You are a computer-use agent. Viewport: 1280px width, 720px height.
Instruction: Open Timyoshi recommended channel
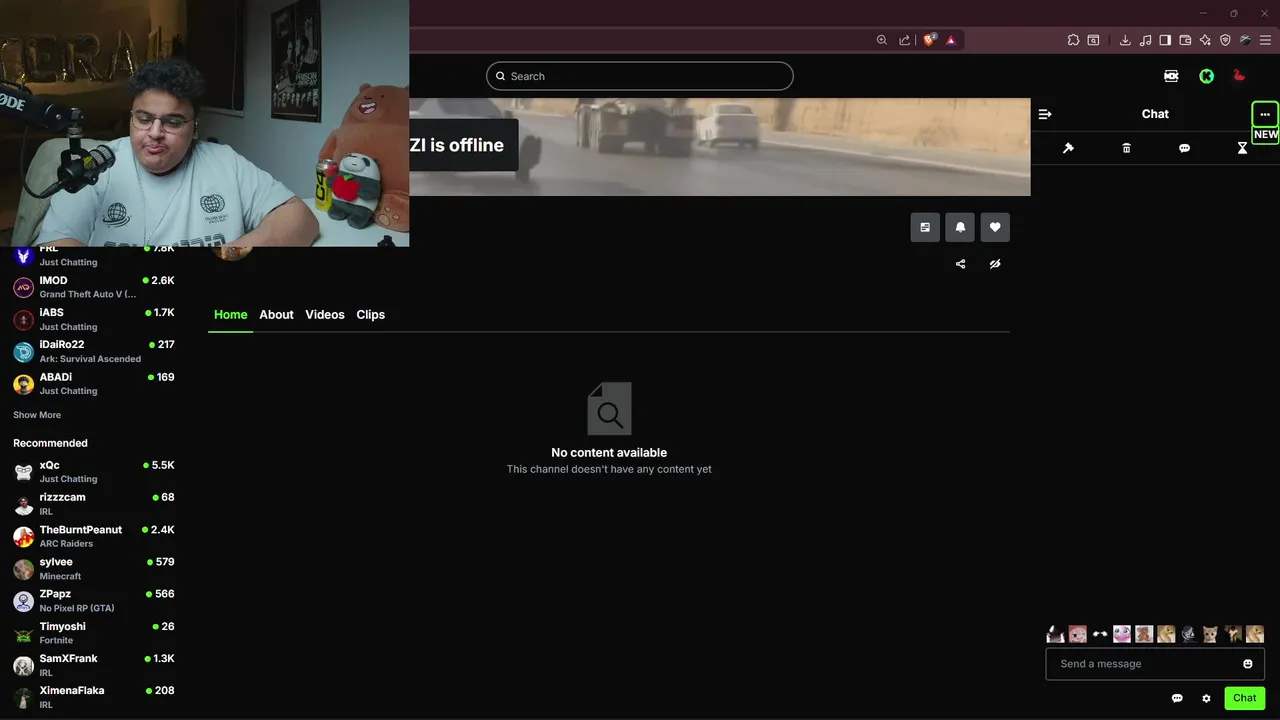[94, 633]
